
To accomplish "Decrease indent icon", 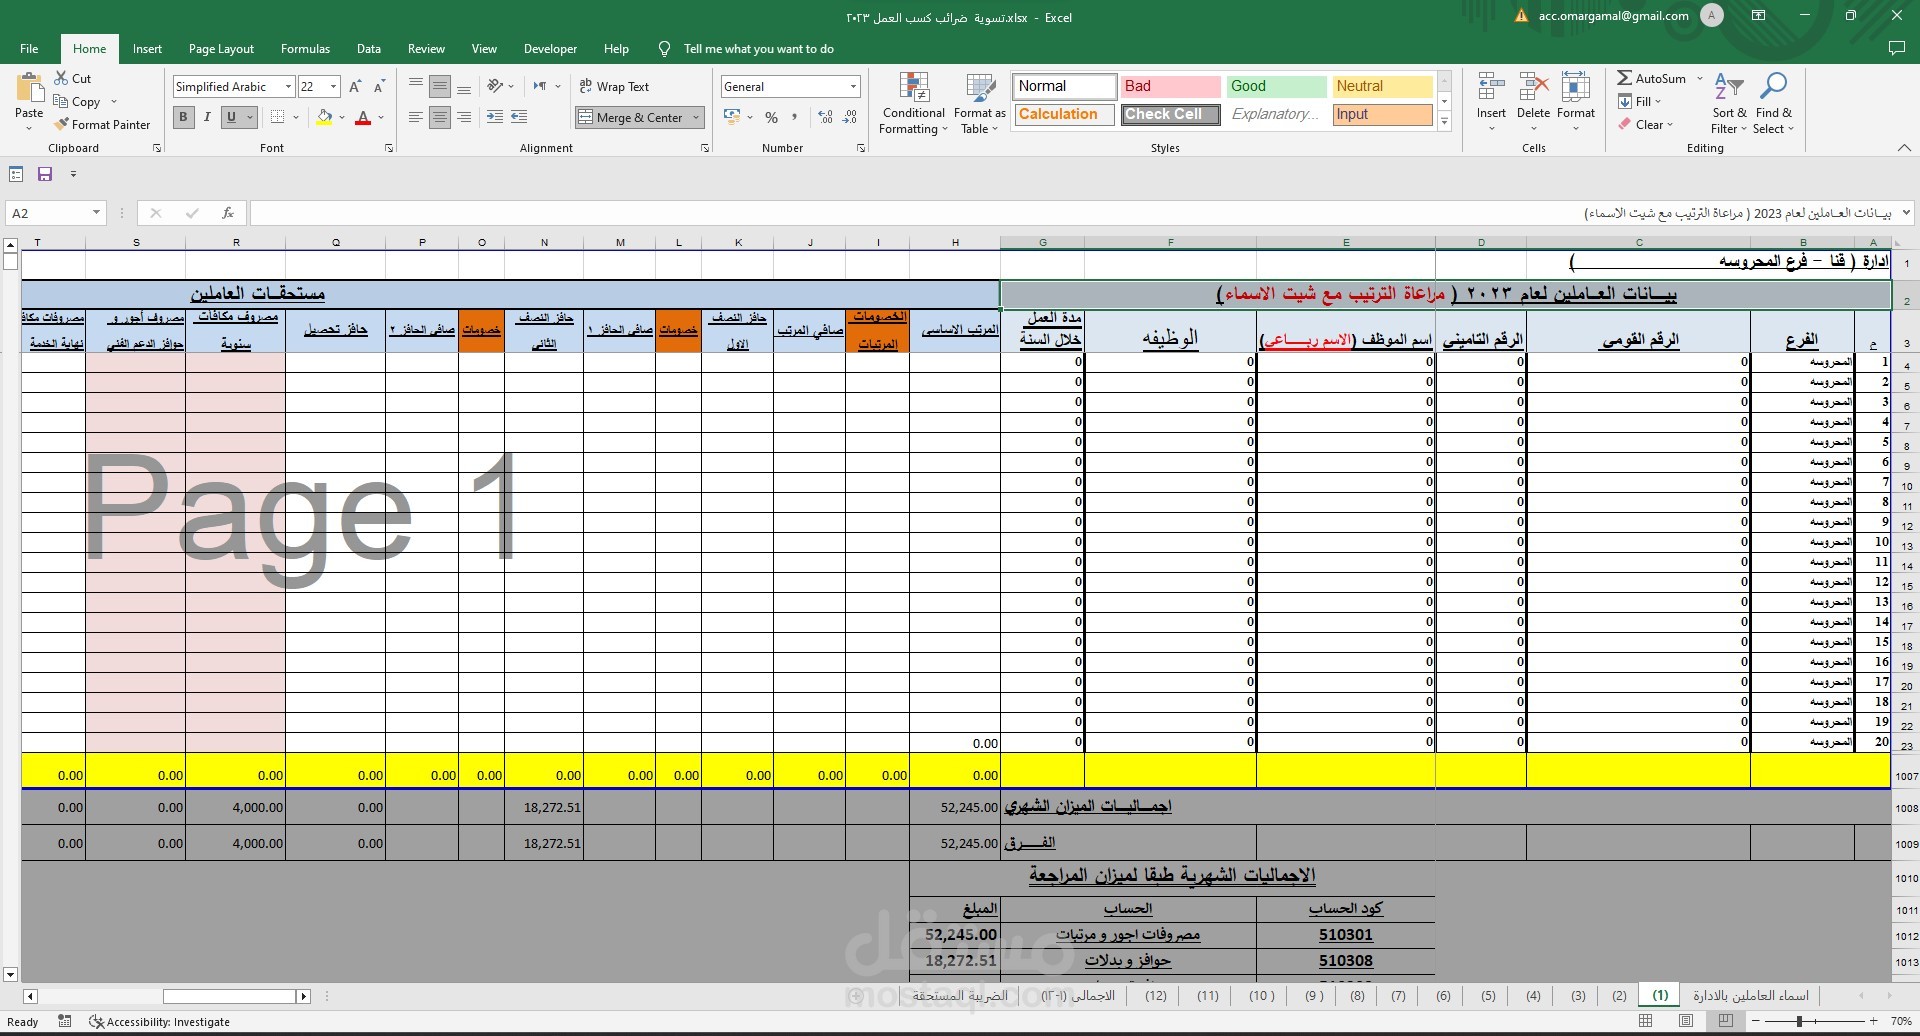I will 495,117.
